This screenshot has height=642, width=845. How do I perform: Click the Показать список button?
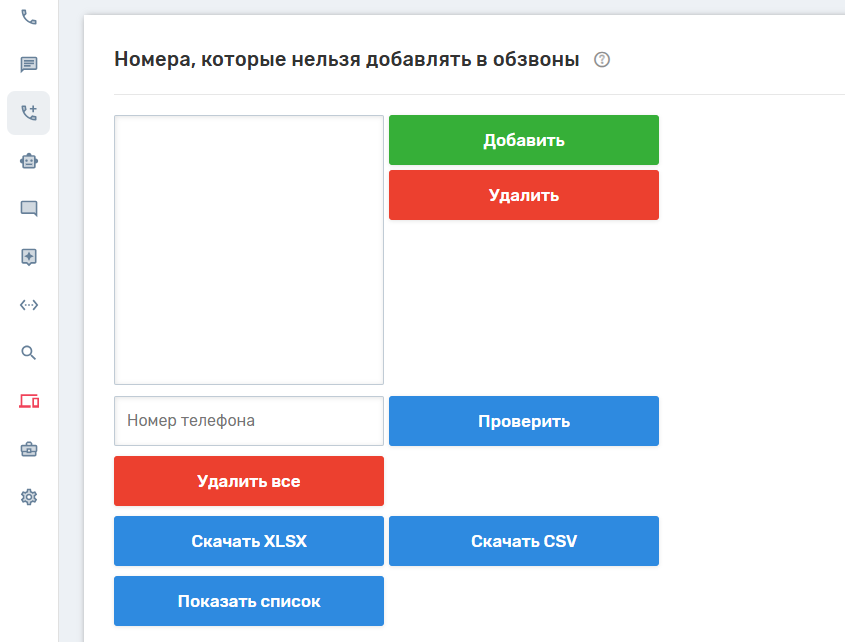click(x=249, y=601)
